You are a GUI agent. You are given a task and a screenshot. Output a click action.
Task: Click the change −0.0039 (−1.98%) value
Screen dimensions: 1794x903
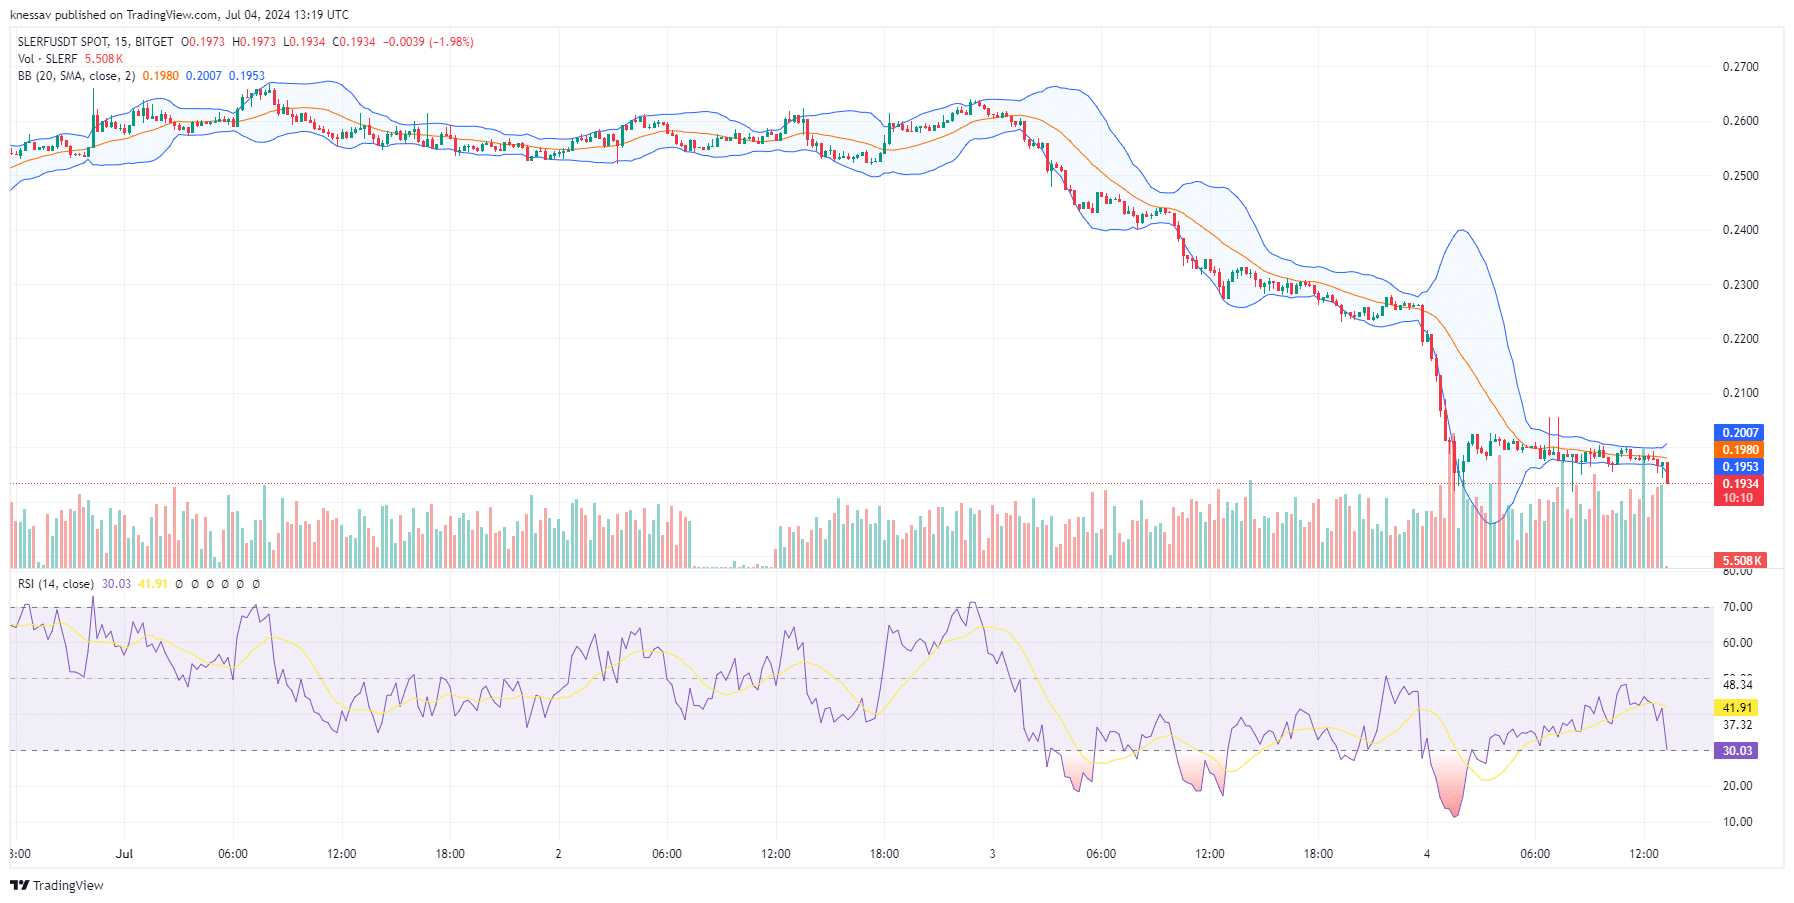428,42
